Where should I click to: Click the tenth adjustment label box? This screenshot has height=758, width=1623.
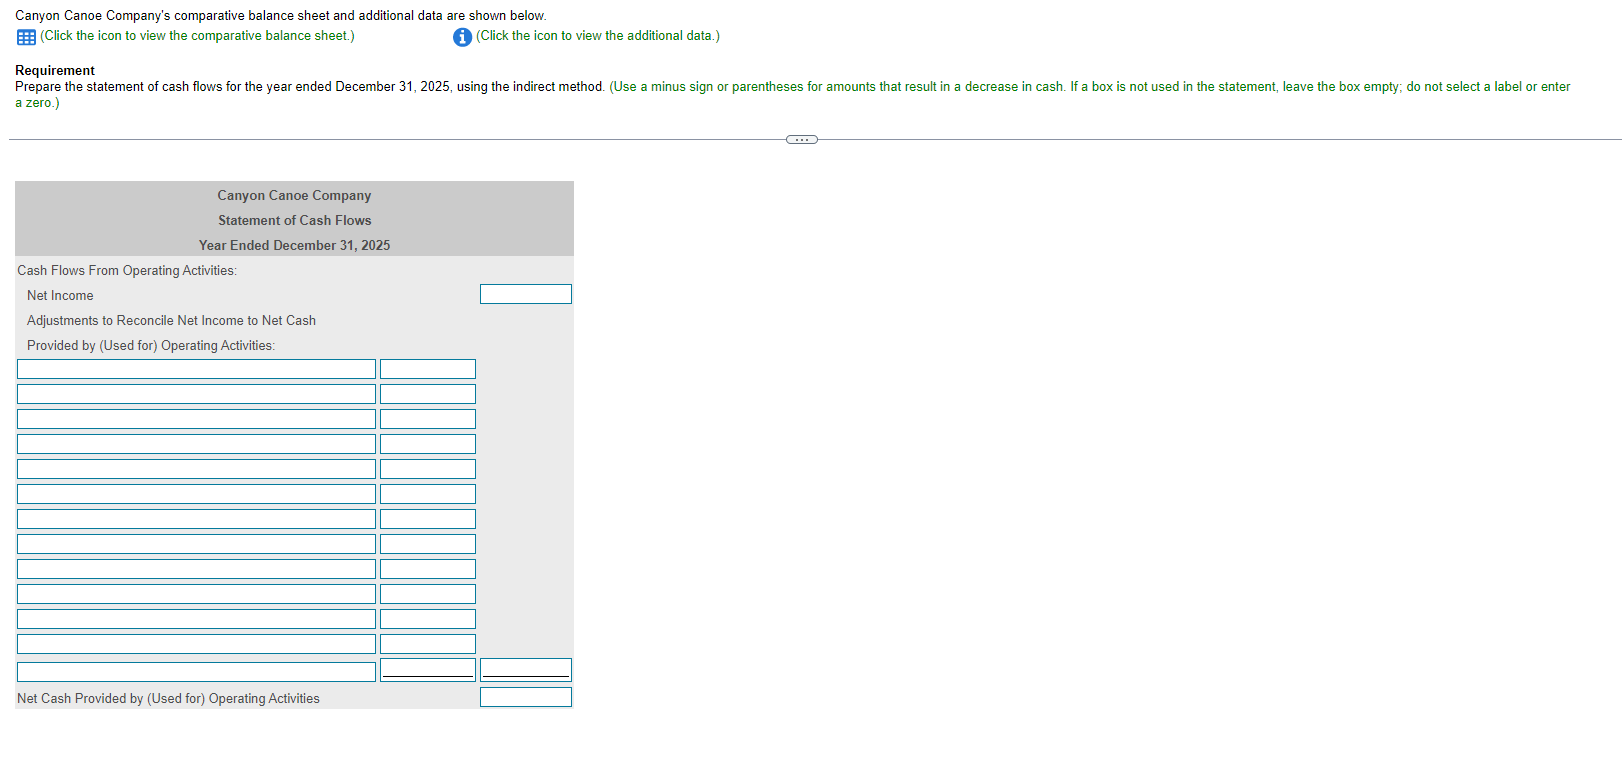pyautogui.click(x=196, y=594)
